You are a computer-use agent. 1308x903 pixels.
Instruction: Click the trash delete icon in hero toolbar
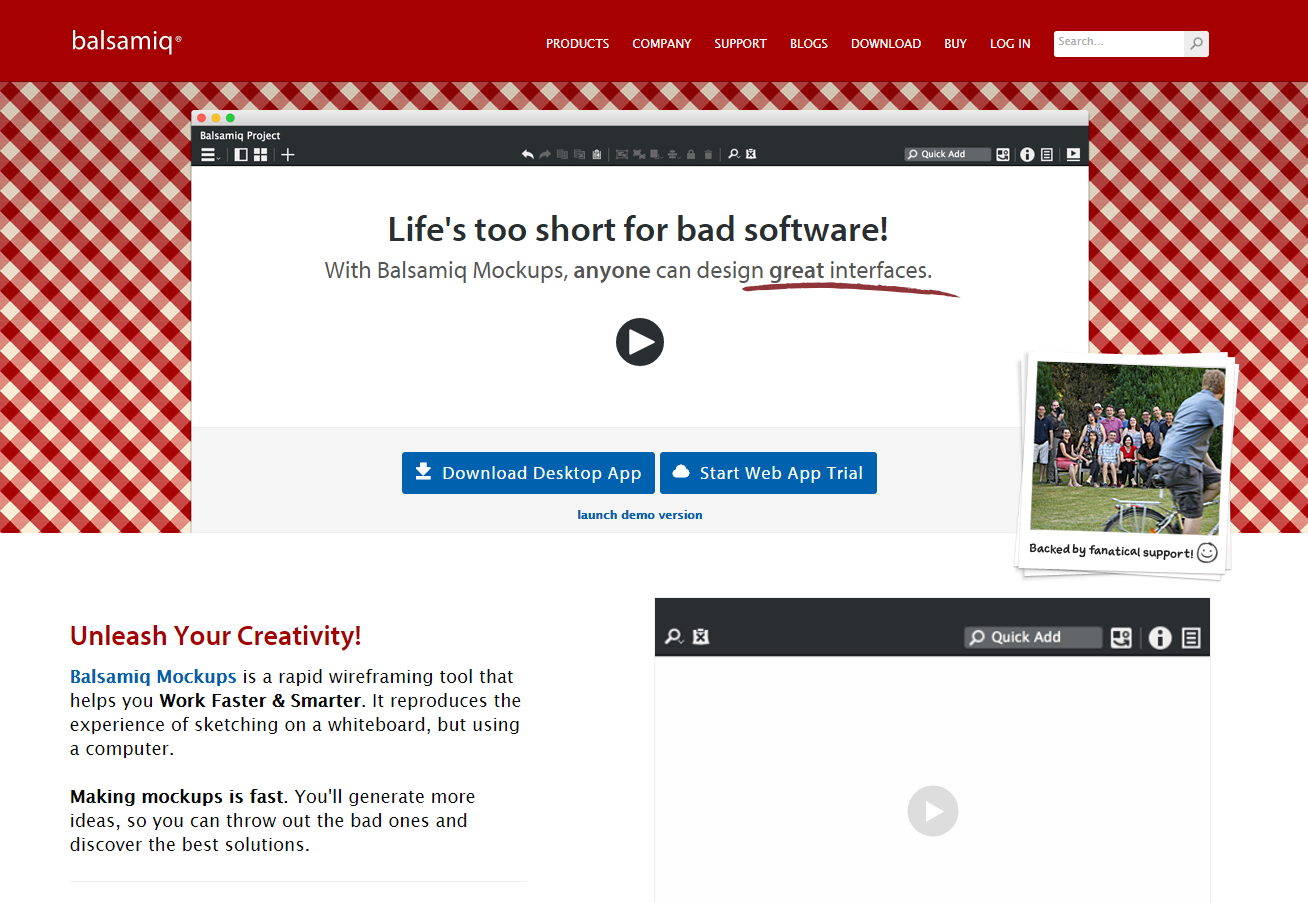[x=708, y=155]
